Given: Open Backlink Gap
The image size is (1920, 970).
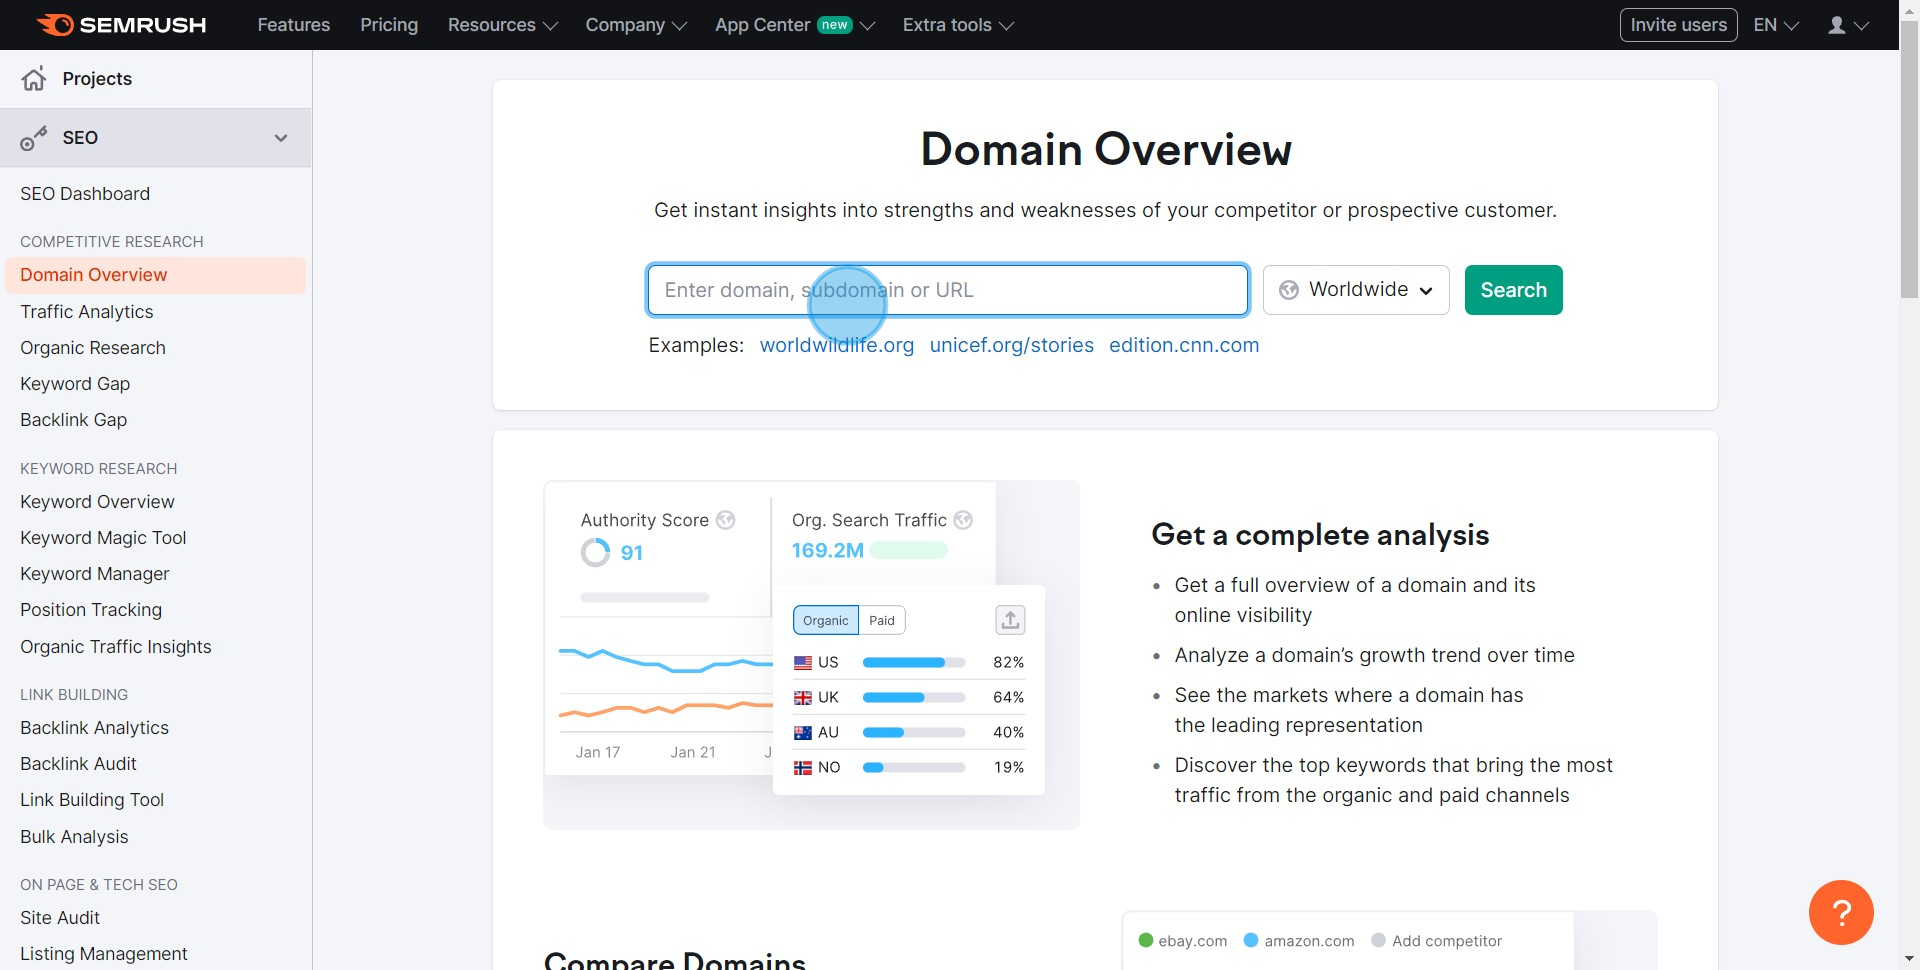Looking at the screenshot, I should [x=73, y=420].
